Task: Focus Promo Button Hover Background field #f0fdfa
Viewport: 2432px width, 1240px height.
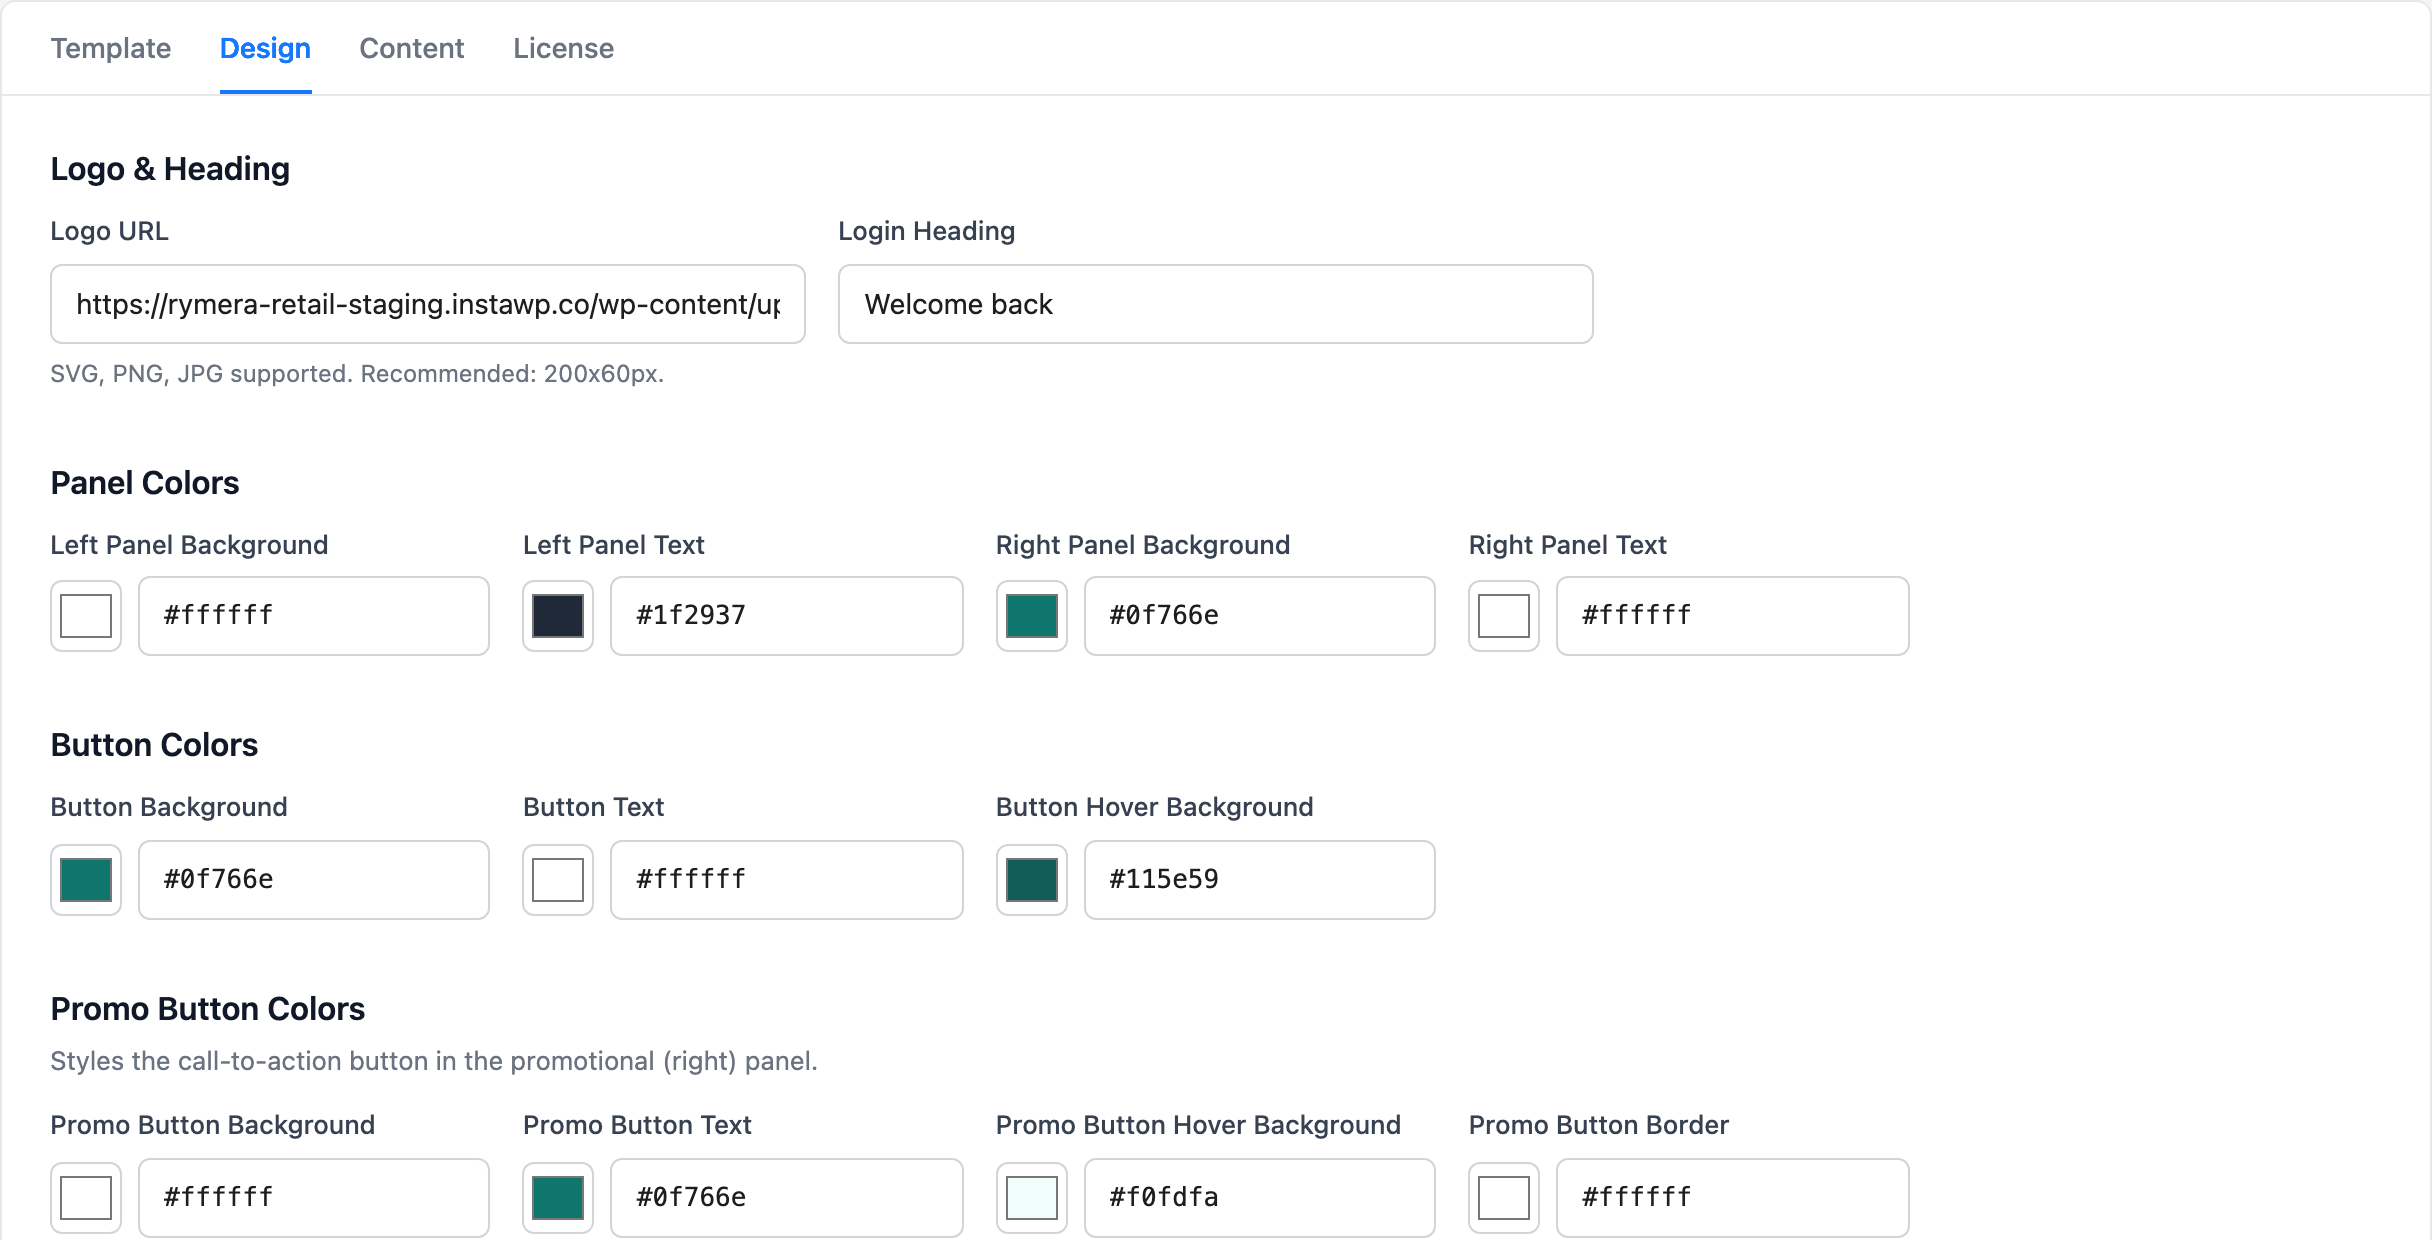Action: point(1260,1198)
